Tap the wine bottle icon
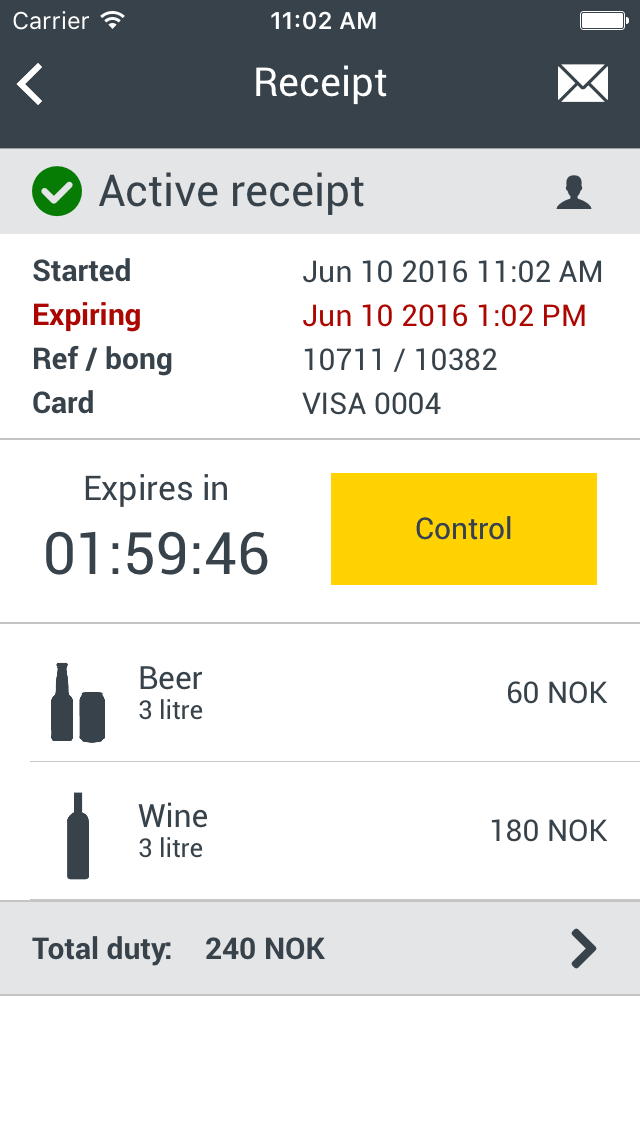 (x=78, y=836)
